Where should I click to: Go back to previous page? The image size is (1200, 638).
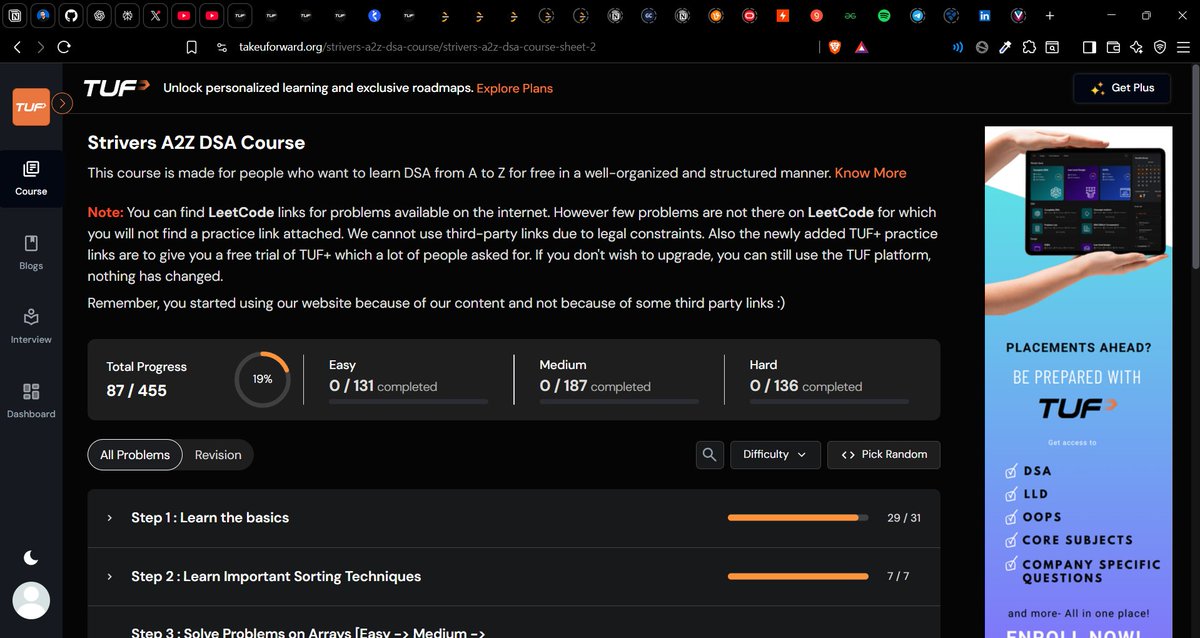pyautogui.click(x=17, y=47)
